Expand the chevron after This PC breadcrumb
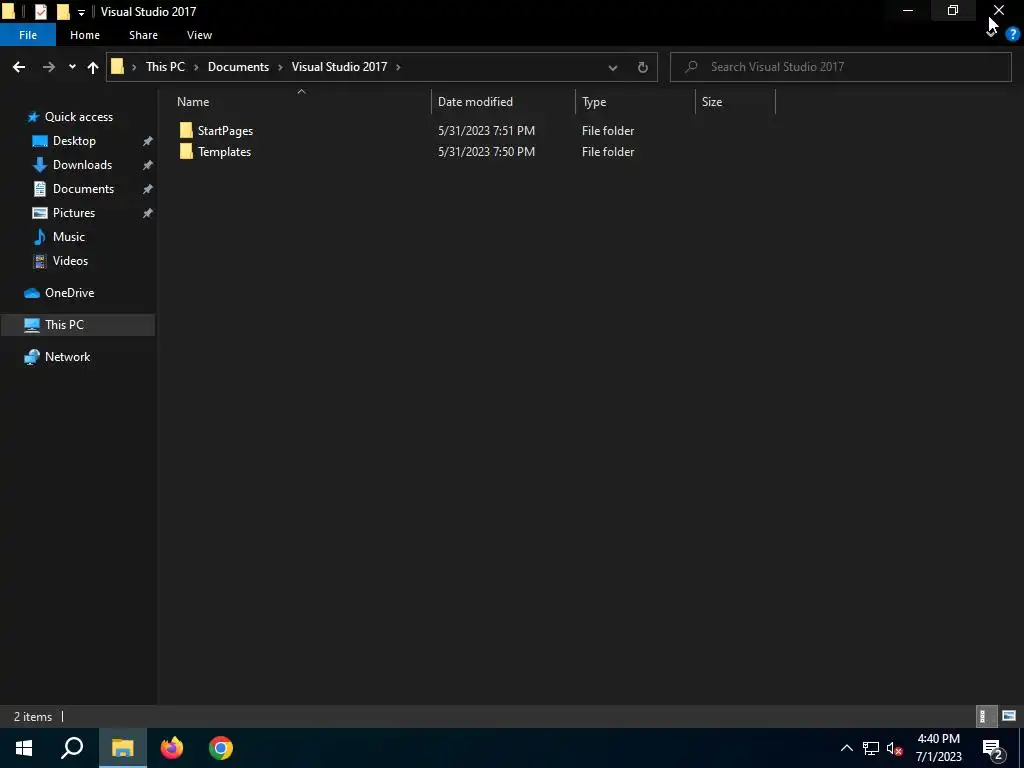This screenshot has height=768, width=1024. click(196, 67)
